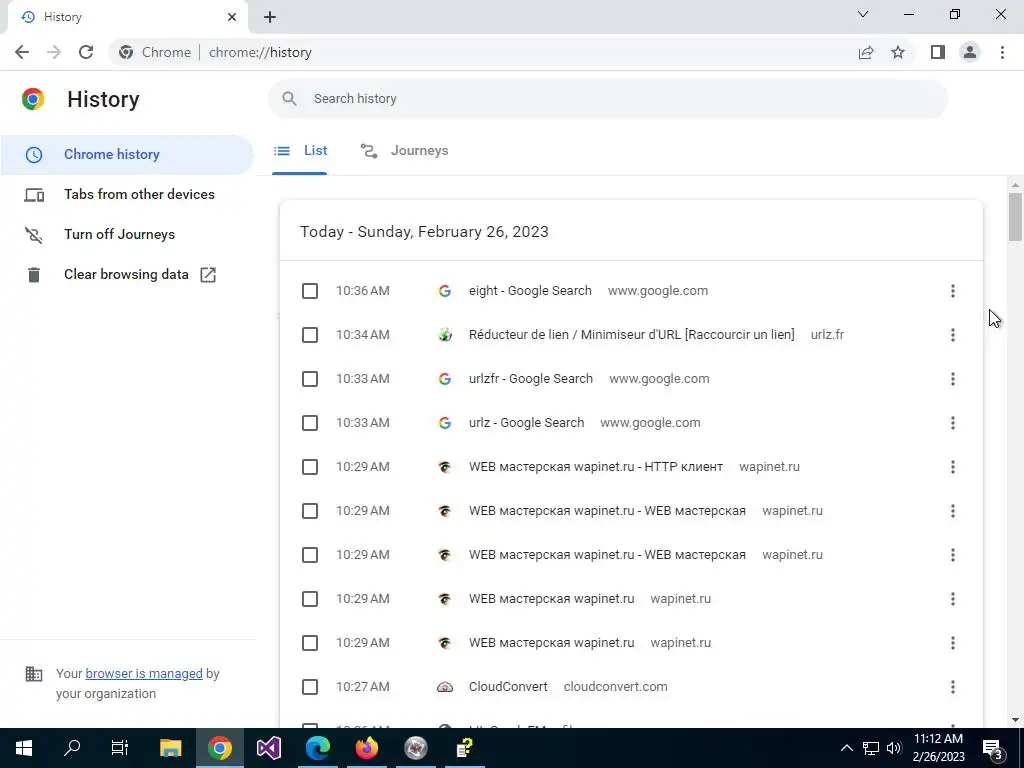1024x768 pixels.
Task: Open Firefox from taskbar
Action: click(366, 748)
